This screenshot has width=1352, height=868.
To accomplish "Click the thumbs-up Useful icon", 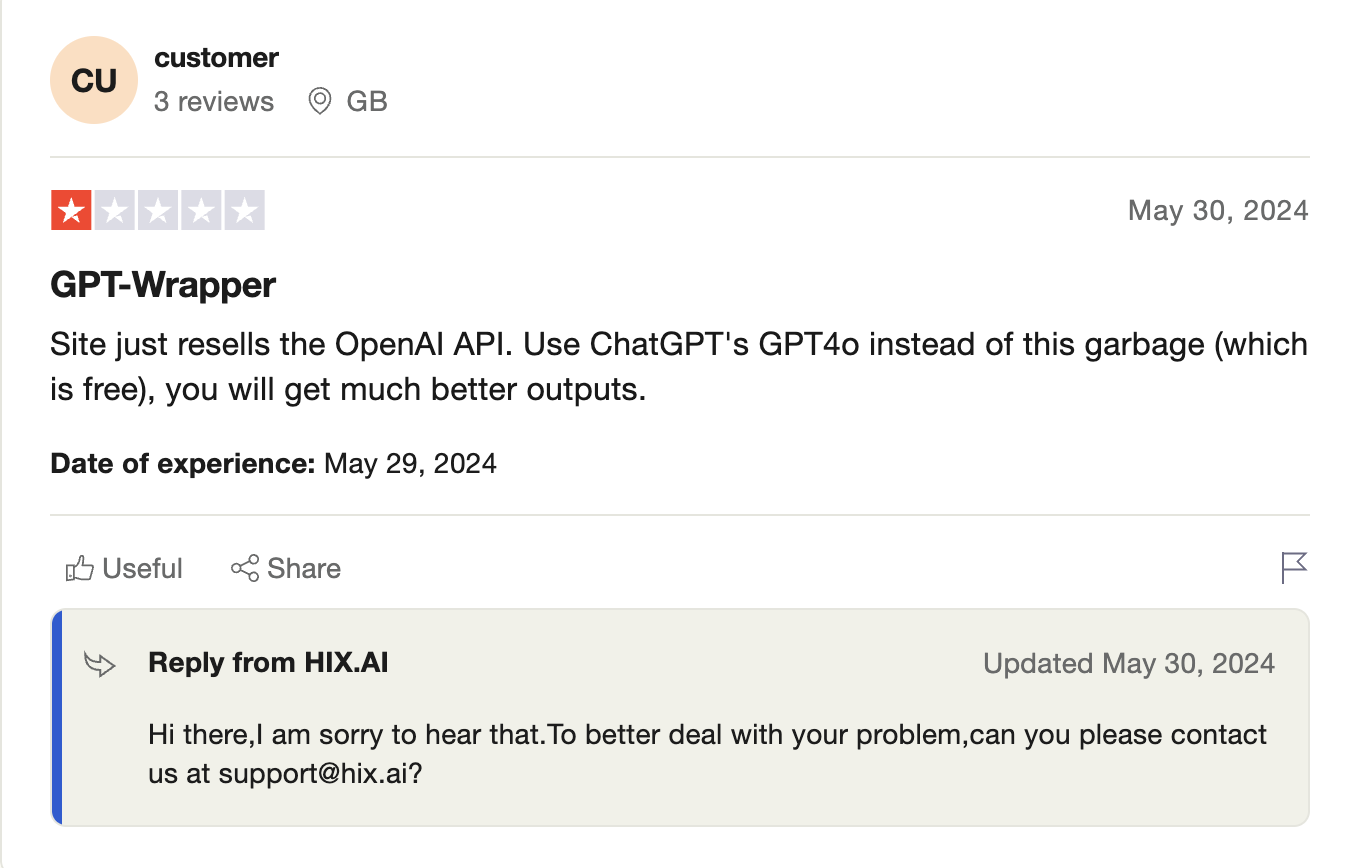I will coord(79,569).
